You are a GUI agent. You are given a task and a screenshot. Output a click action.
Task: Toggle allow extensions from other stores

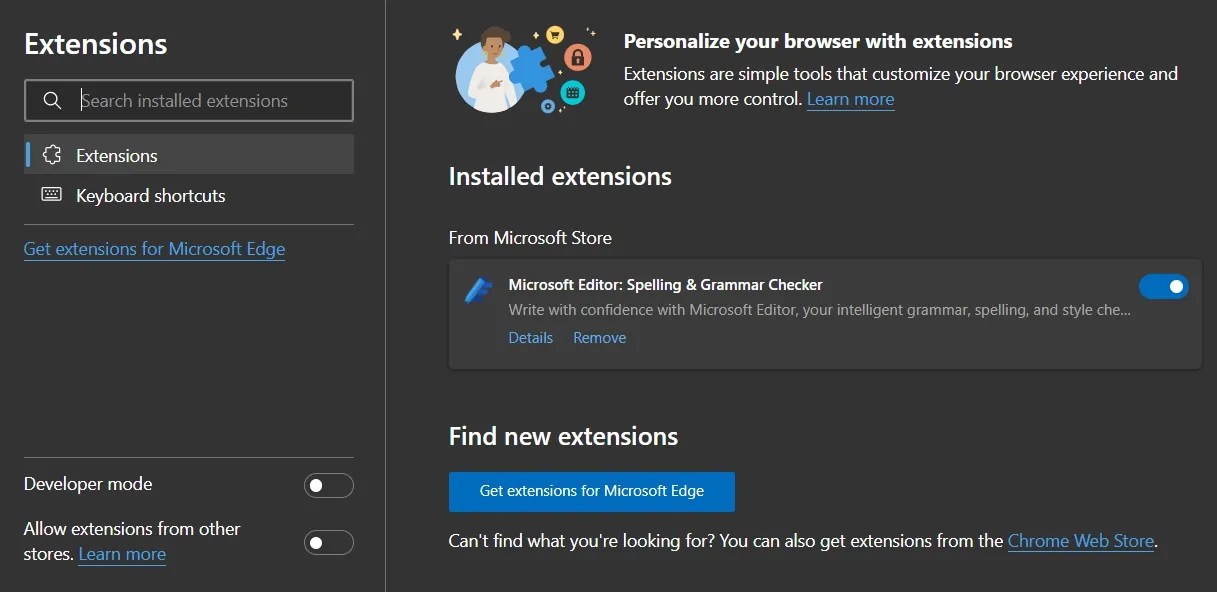(329, 542)
